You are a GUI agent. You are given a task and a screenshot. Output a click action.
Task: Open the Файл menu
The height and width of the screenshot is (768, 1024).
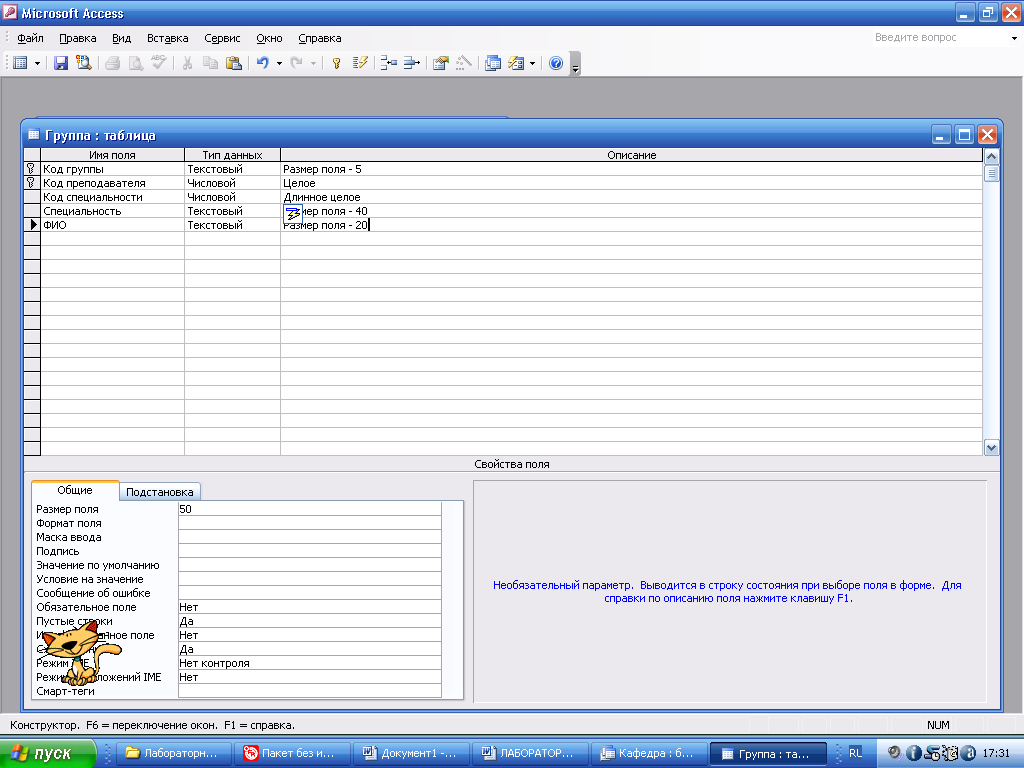30,38
